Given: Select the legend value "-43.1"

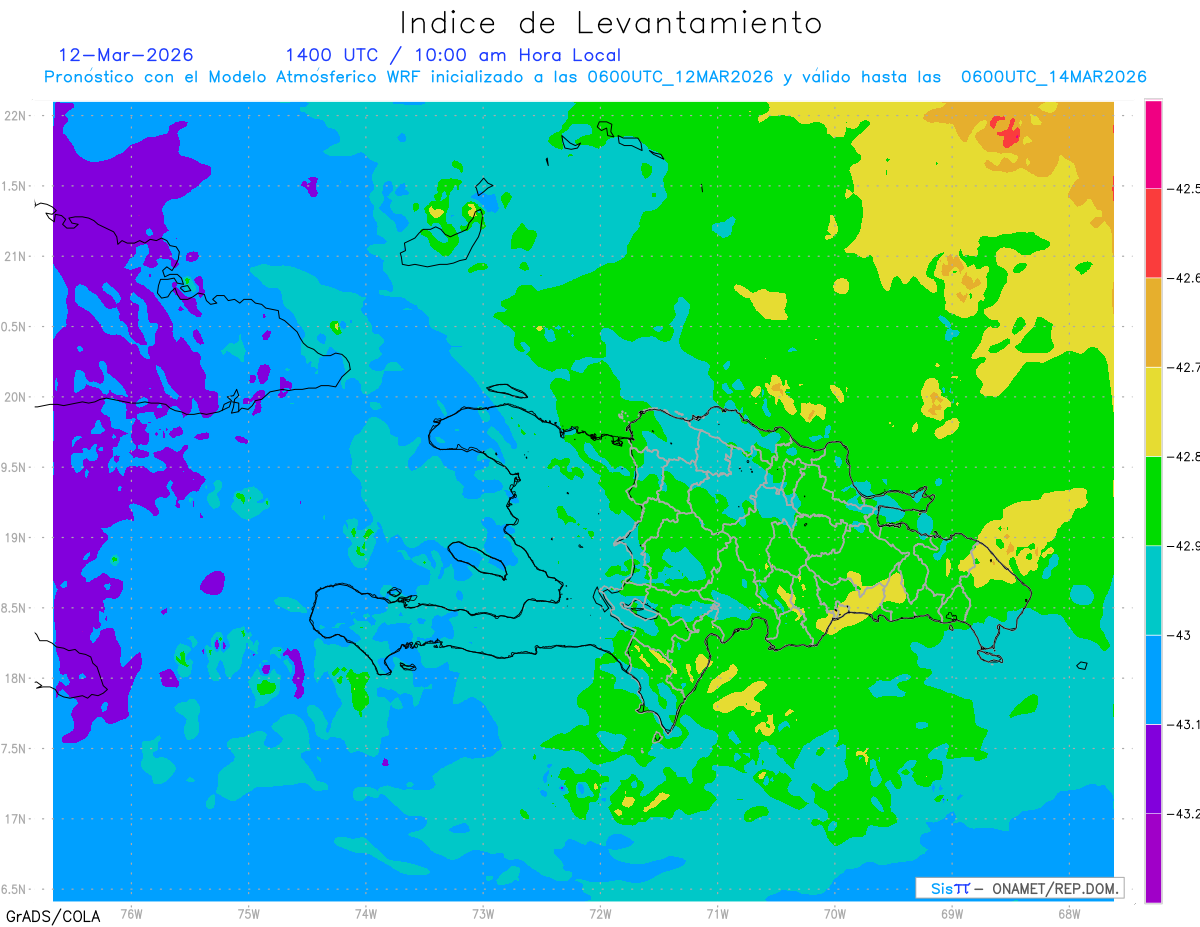Looking at the screenshot, I should coord(1182,724).
